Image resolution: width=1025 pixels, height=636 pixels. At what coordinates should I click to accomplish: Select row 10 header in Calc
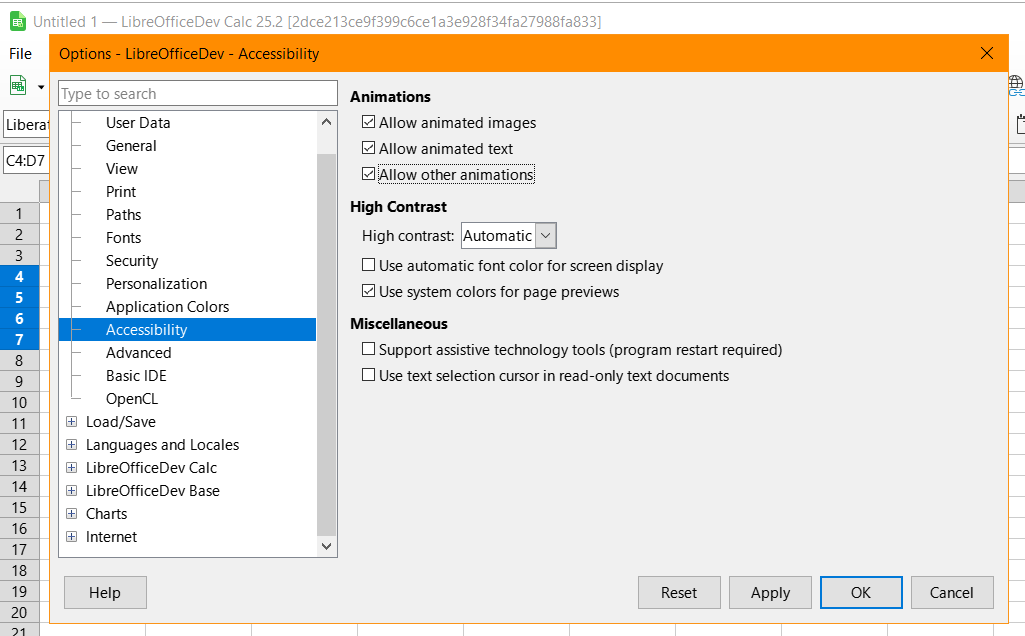click(20, 403)
